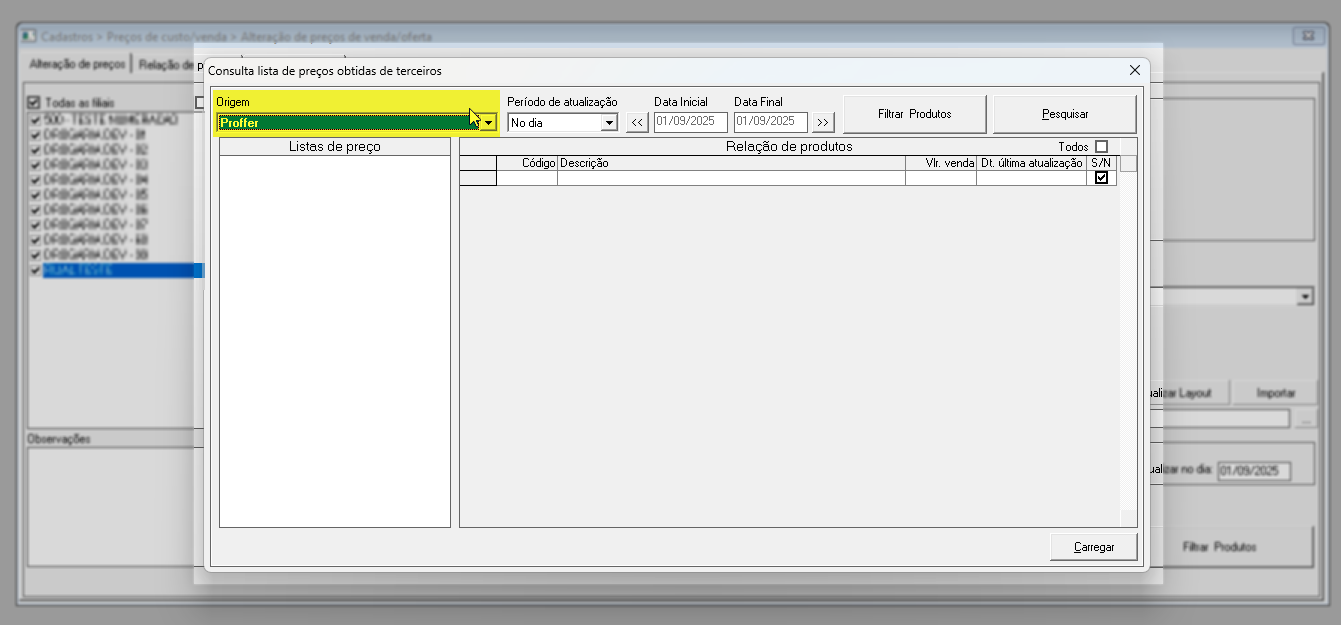Viewport: 1341px width, 625px height.
Task: Click the previous period << arrow button
Action: pyautogui.click(x=637, y=123)
